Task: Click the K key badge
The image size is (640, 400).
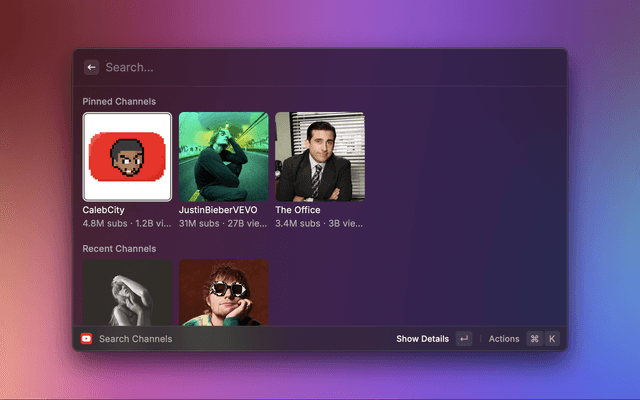Action: click(x=551, y=339)
